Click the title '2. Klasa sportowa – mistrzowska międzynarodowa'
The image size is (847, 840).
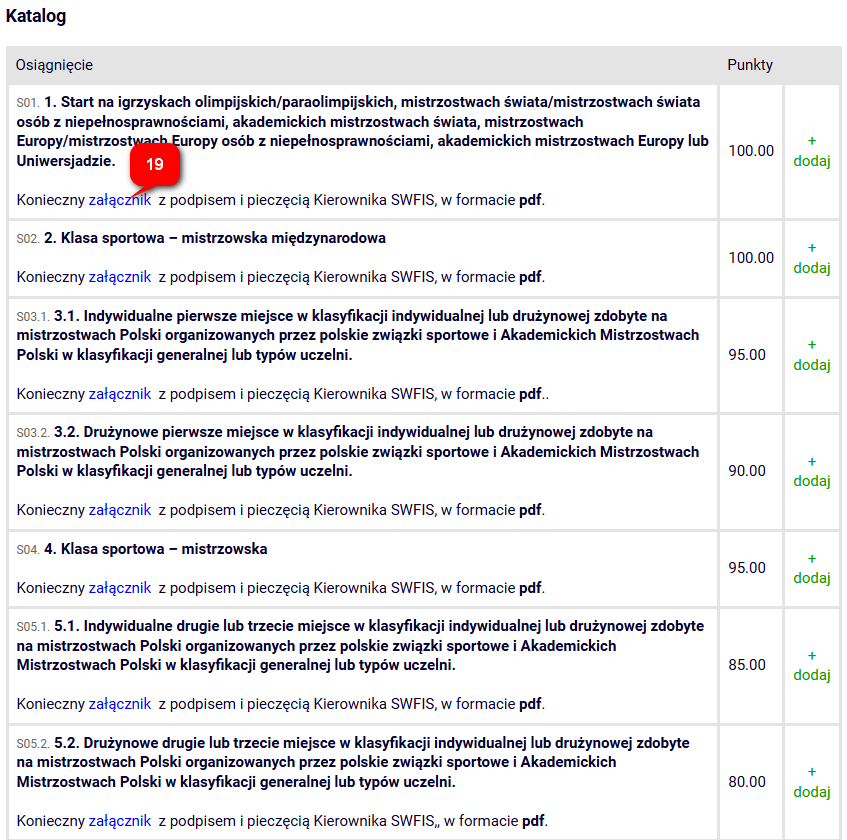(215, 238)
